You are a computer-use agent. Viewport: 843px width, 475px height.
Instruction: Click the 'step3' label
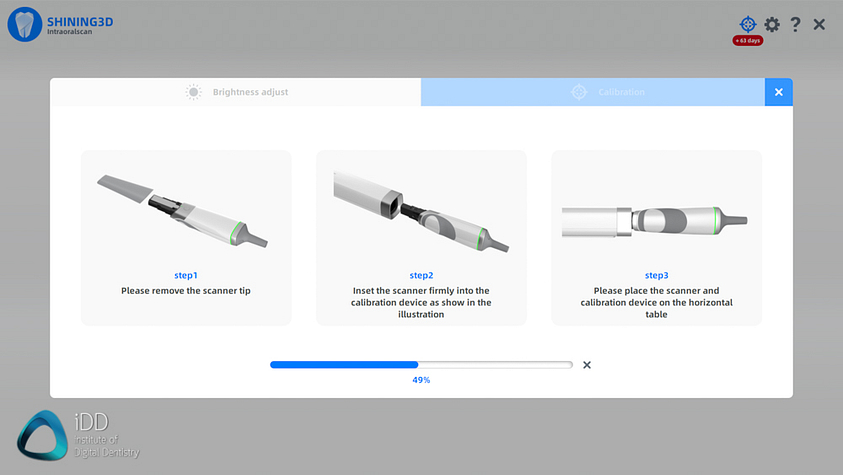[656, 275]
